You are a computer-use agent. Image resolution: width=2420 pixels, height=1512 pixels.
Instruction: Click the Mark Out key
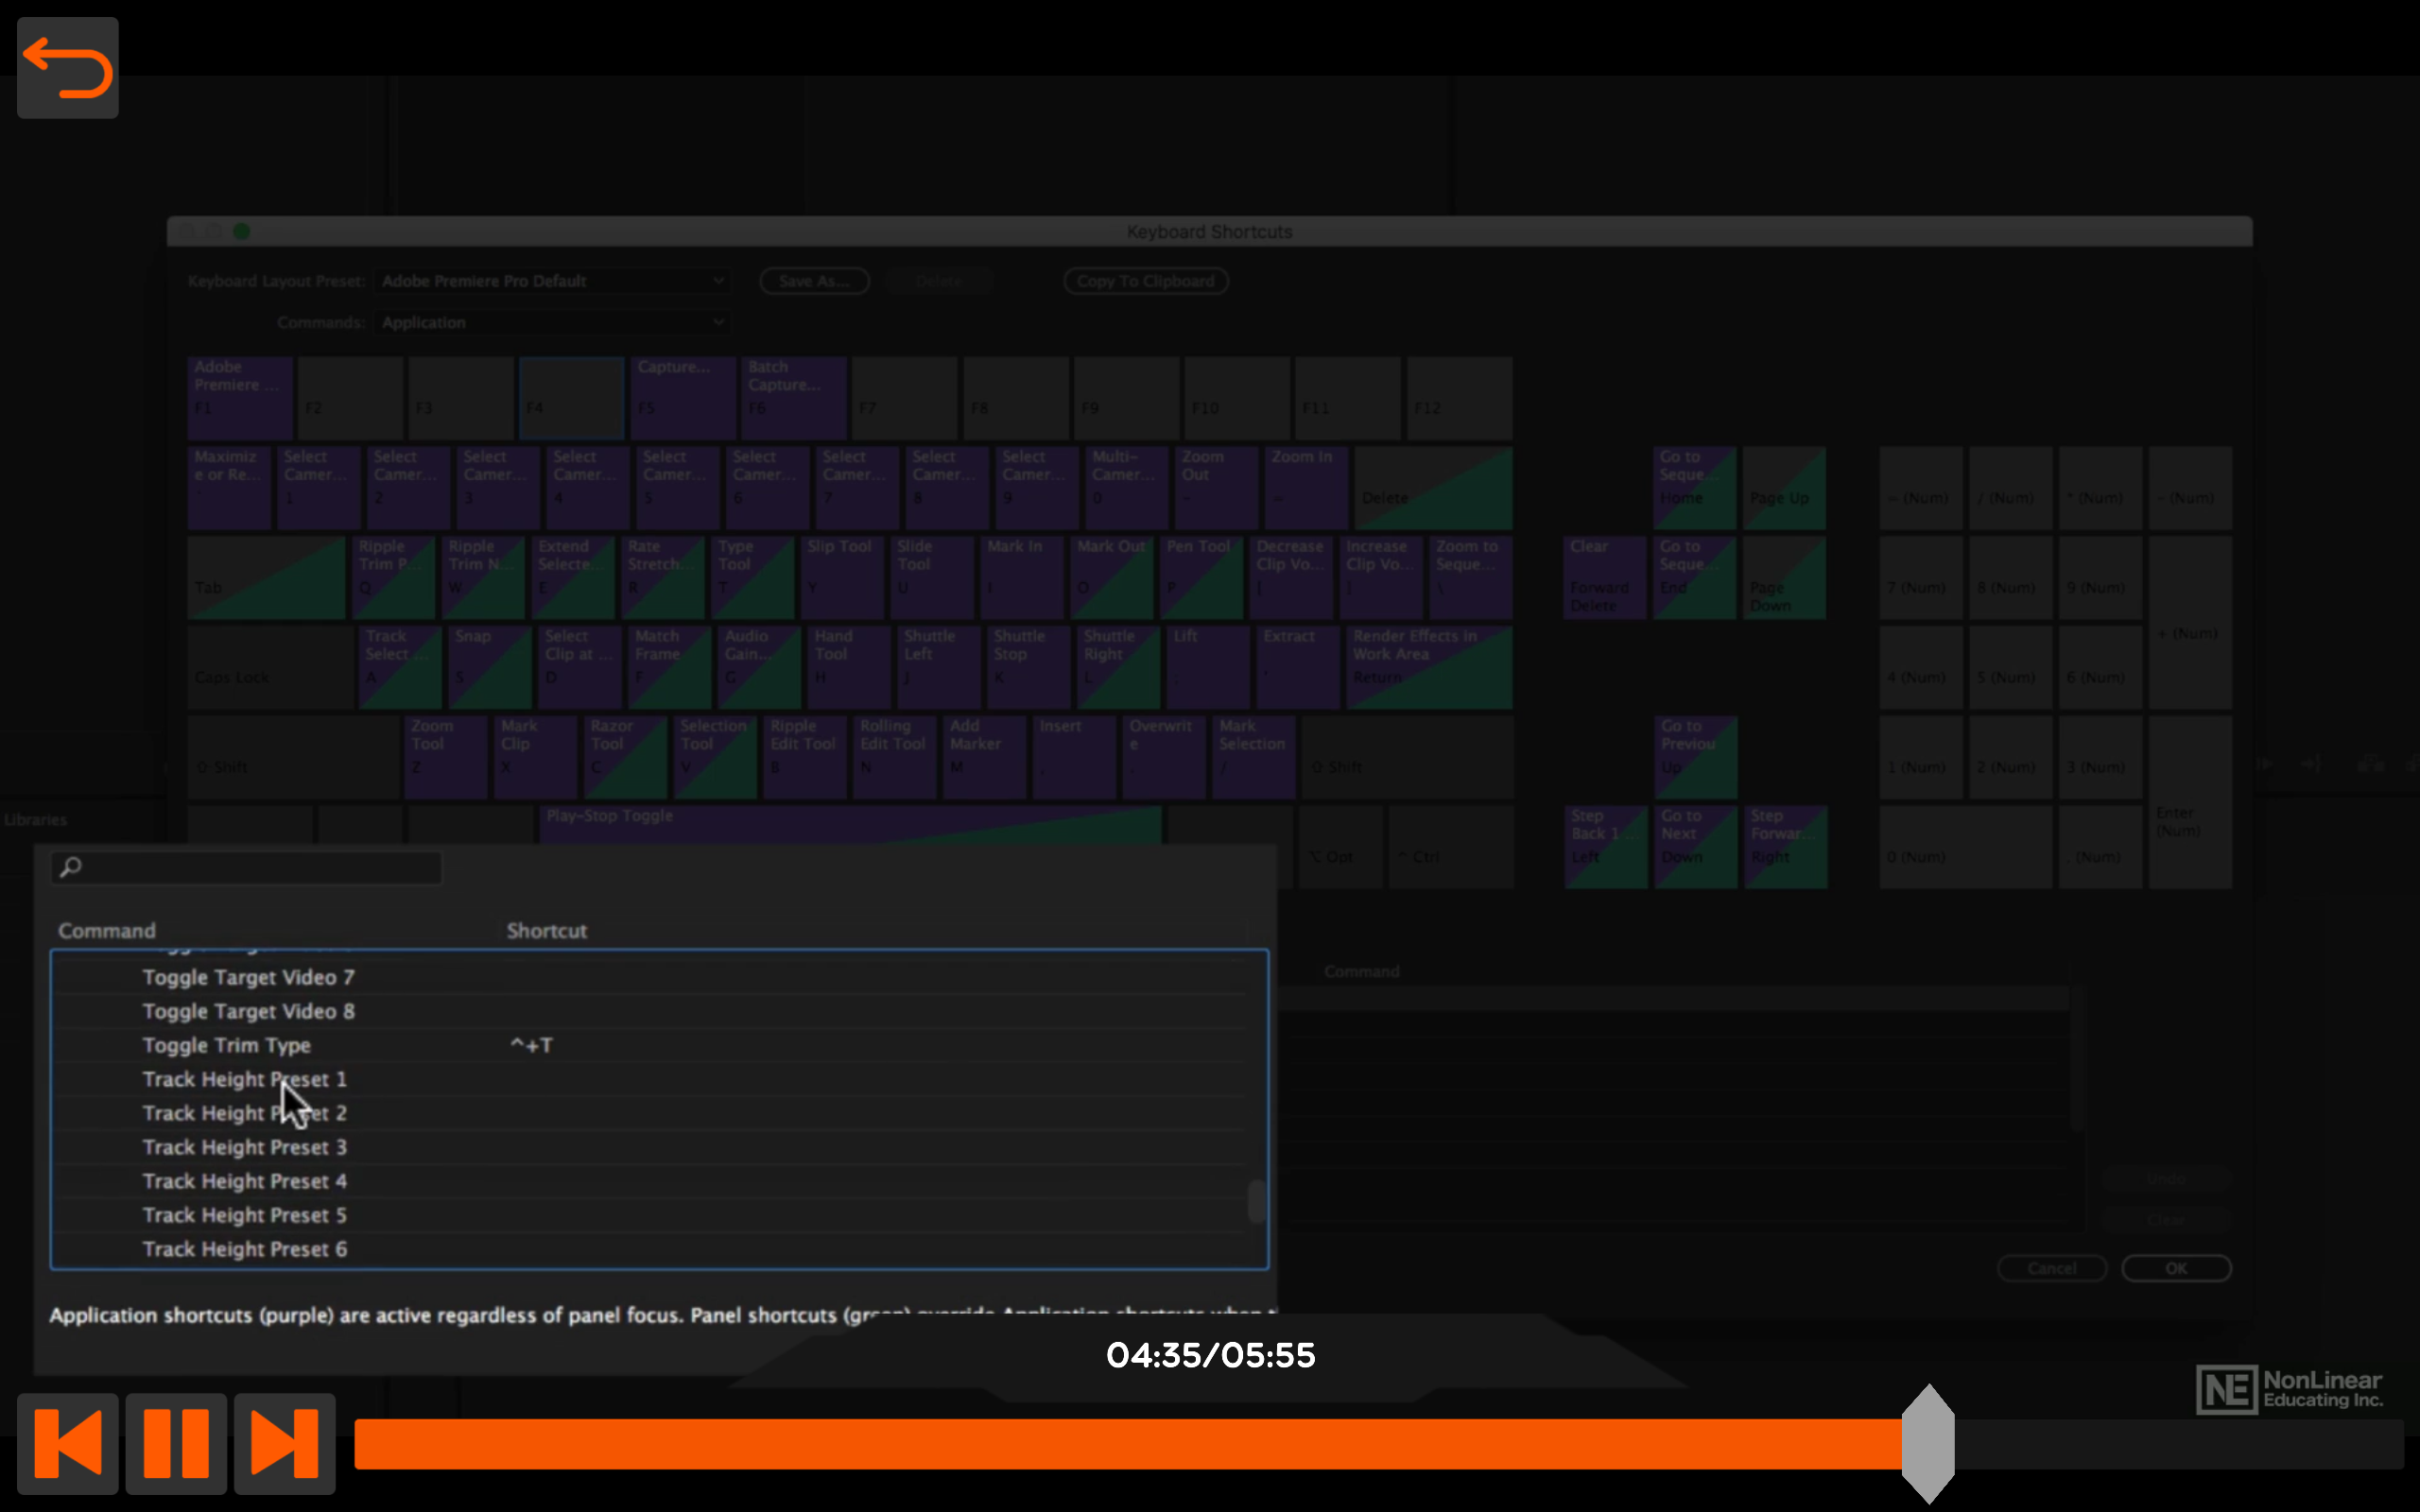point(1111,577)
